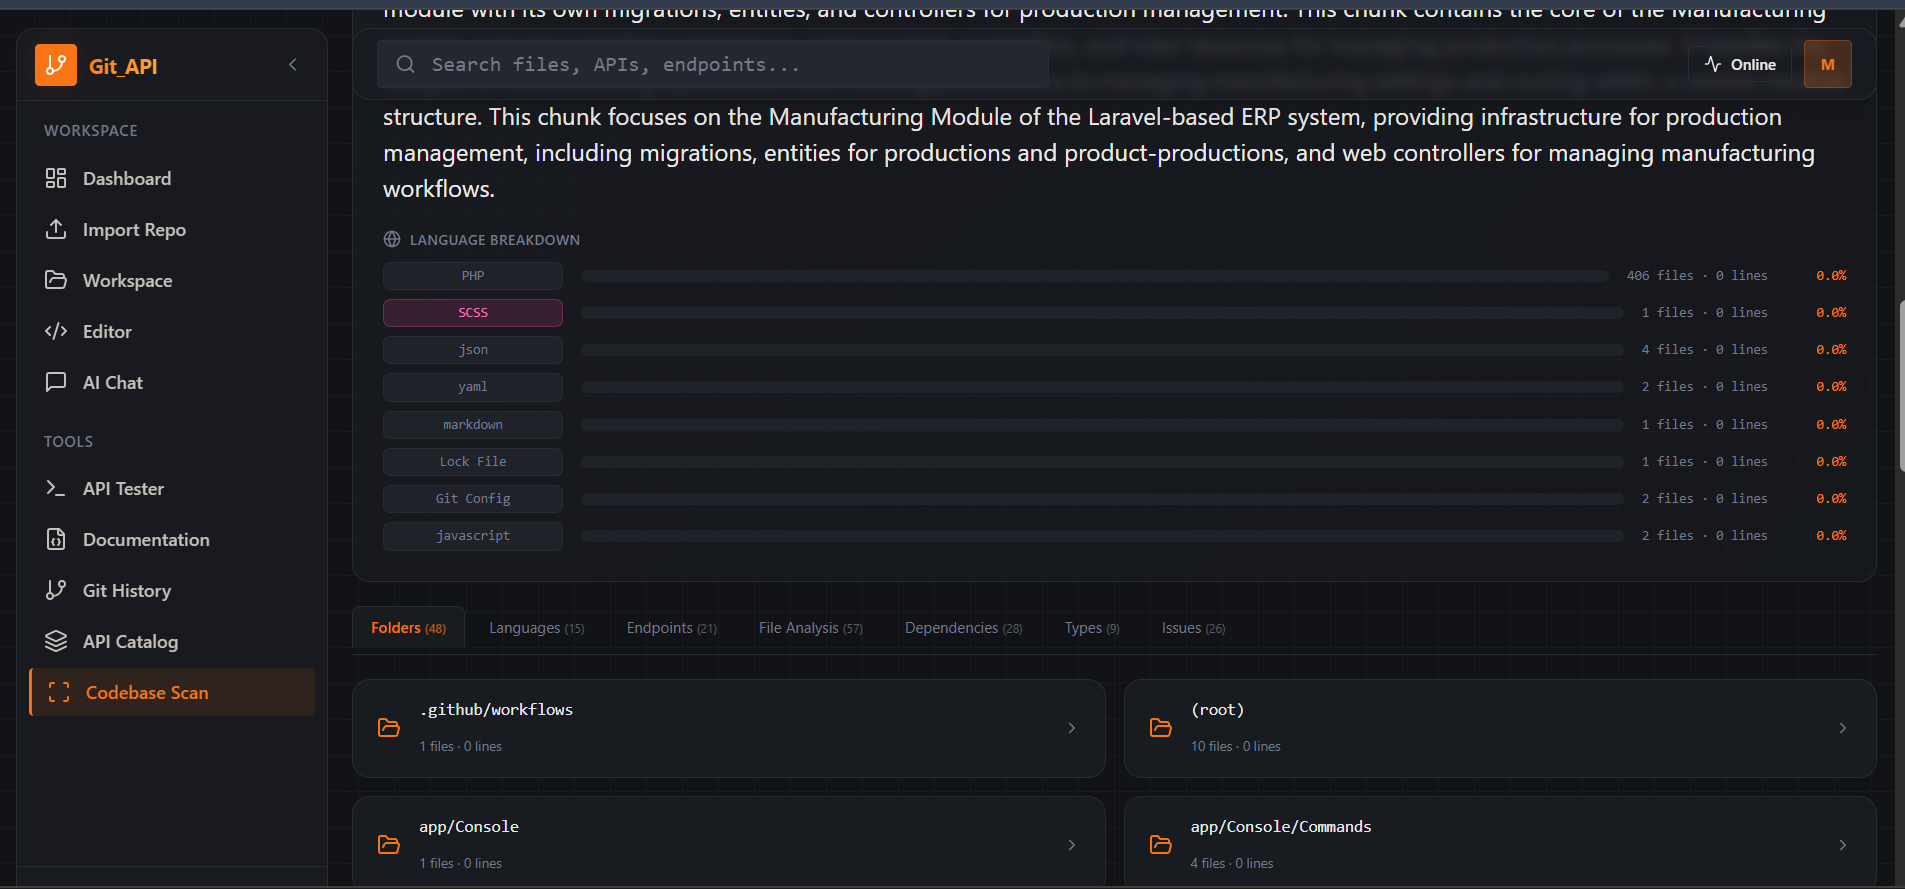Open AI Chat from sidebar

[x=172, y=382]
